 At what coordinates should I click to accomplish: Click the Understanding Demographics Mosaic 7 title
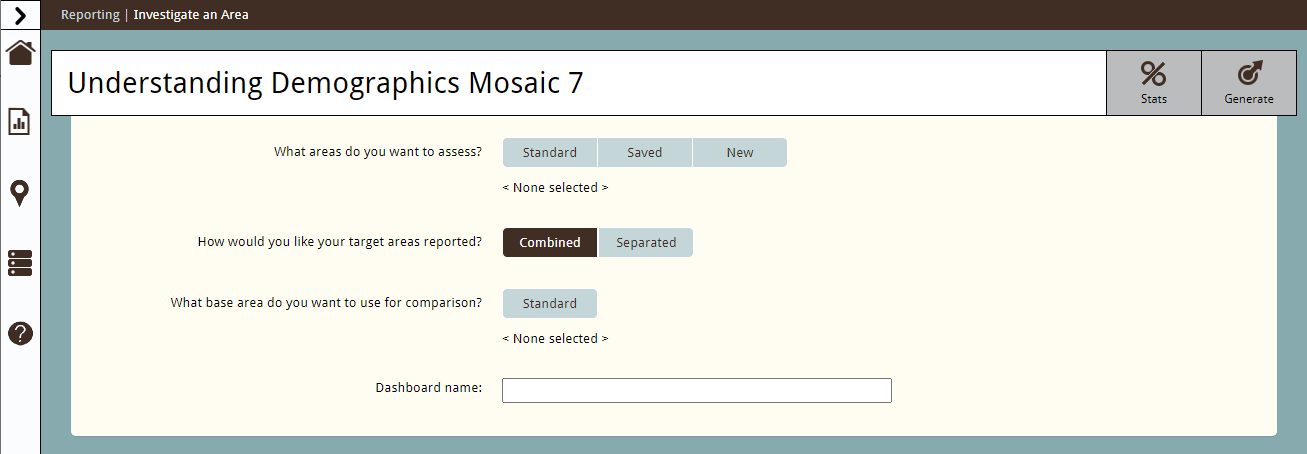[325, 83]
